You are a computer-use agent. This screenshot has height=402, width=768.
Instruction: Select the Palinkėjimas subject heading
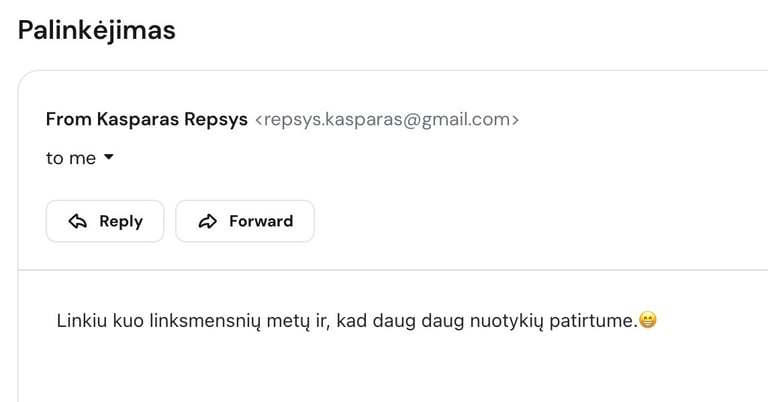(x=97, y=30)
